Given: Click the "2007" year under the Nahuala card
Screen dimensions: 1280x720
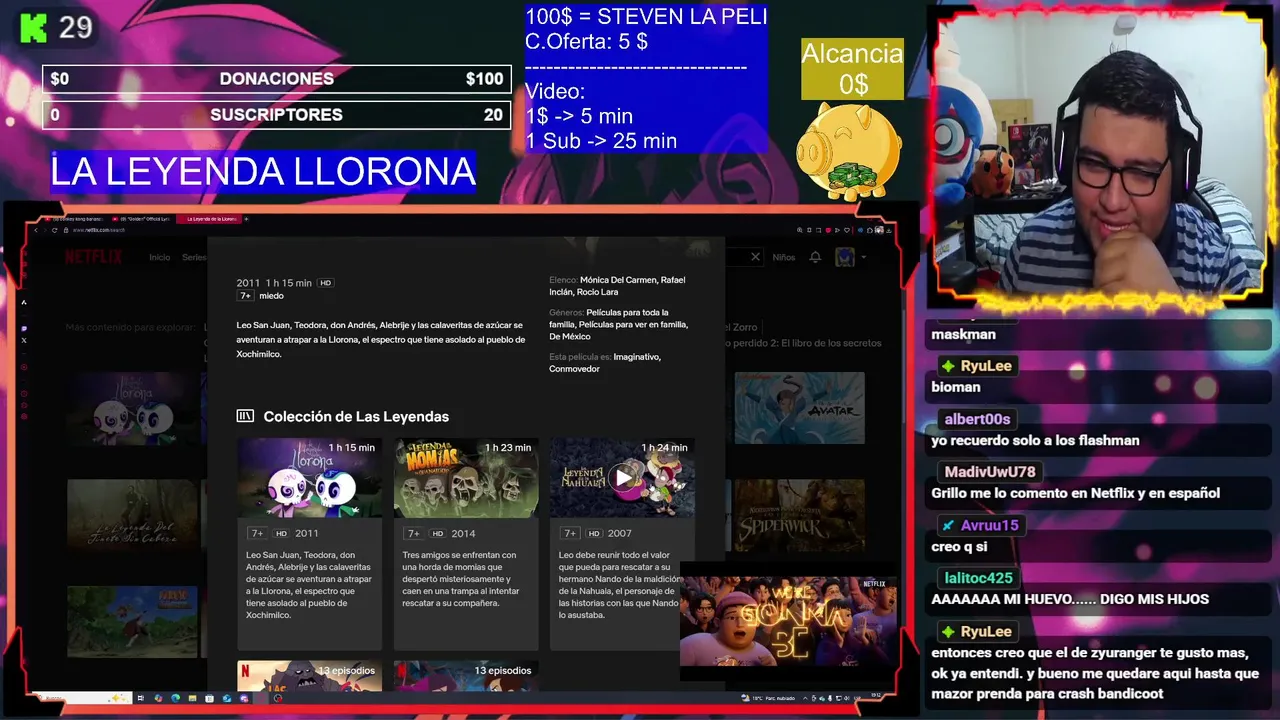Looking at the screenshot, I should click(x=619, y=534).
